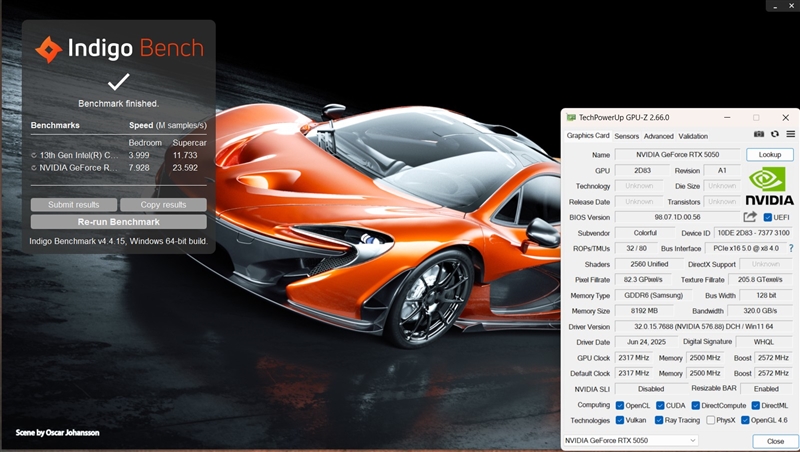Click the GPU-Z refresh icon
800x452 pixels.
point(774,134)
